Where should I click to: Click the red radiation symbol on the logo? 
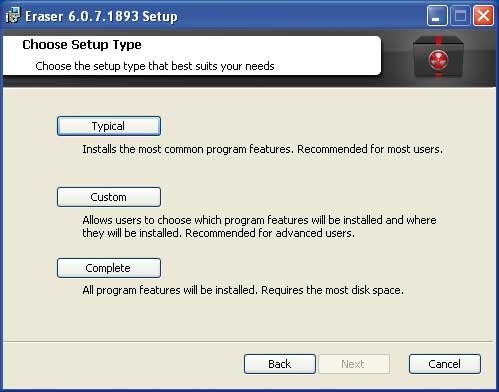point(438,60)
